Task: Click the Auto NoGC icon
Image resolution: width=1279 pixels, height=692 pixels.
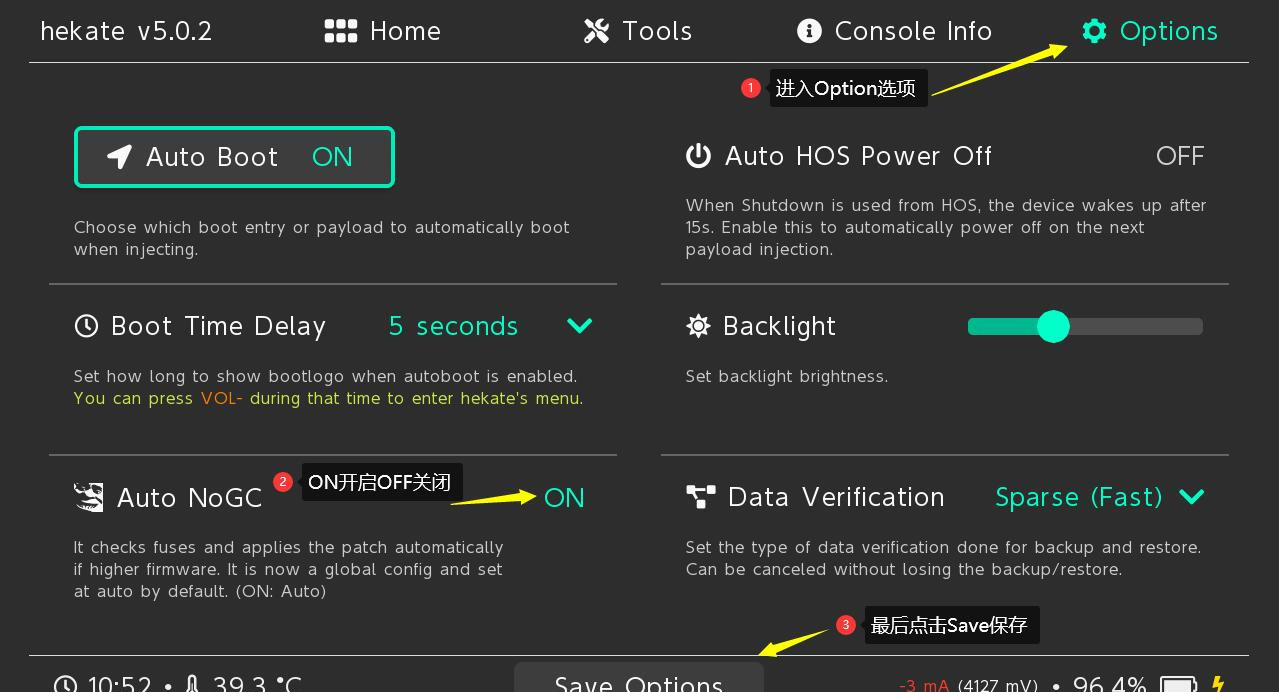Action: 89,497
